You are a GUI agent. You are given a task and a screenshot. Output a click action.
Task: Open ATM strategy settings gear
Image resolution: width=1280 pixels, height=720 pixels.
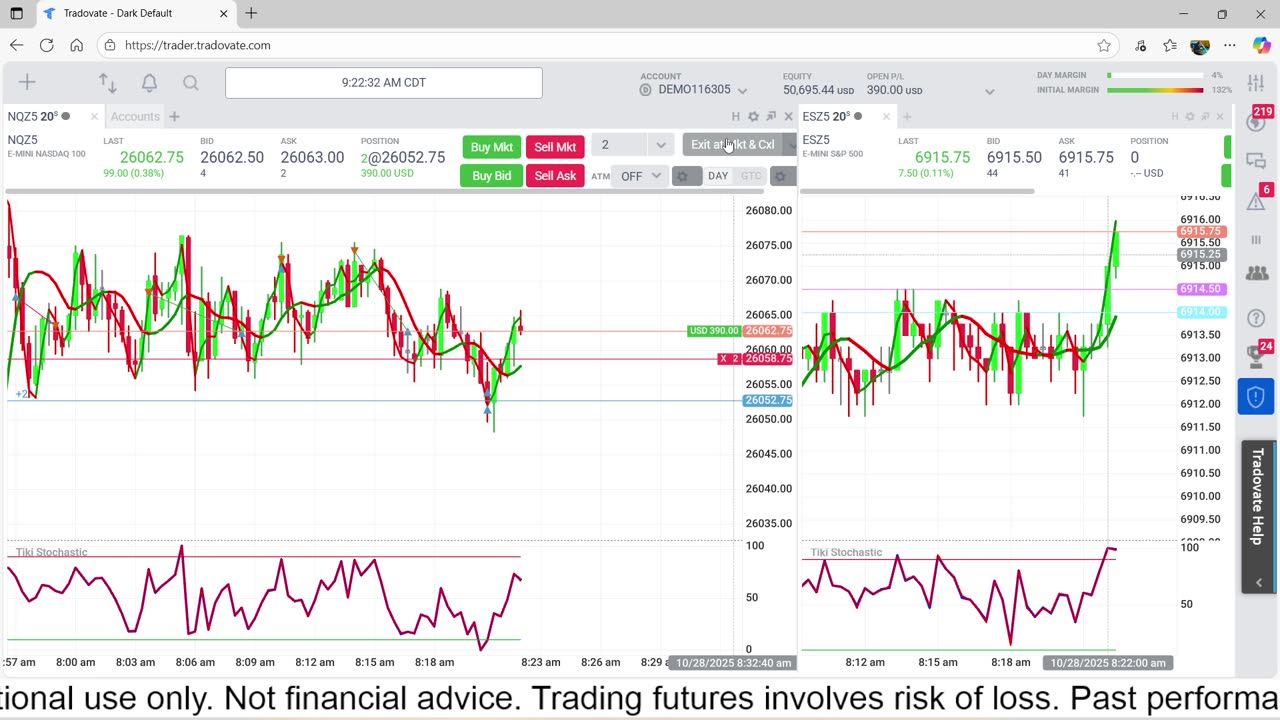(x=683, y=176)
